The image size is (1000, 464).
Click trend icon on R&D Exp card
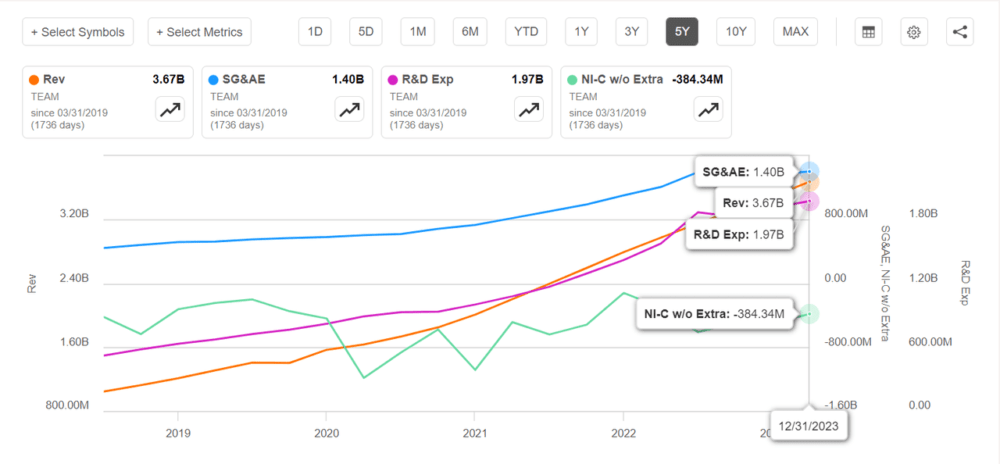529,110
